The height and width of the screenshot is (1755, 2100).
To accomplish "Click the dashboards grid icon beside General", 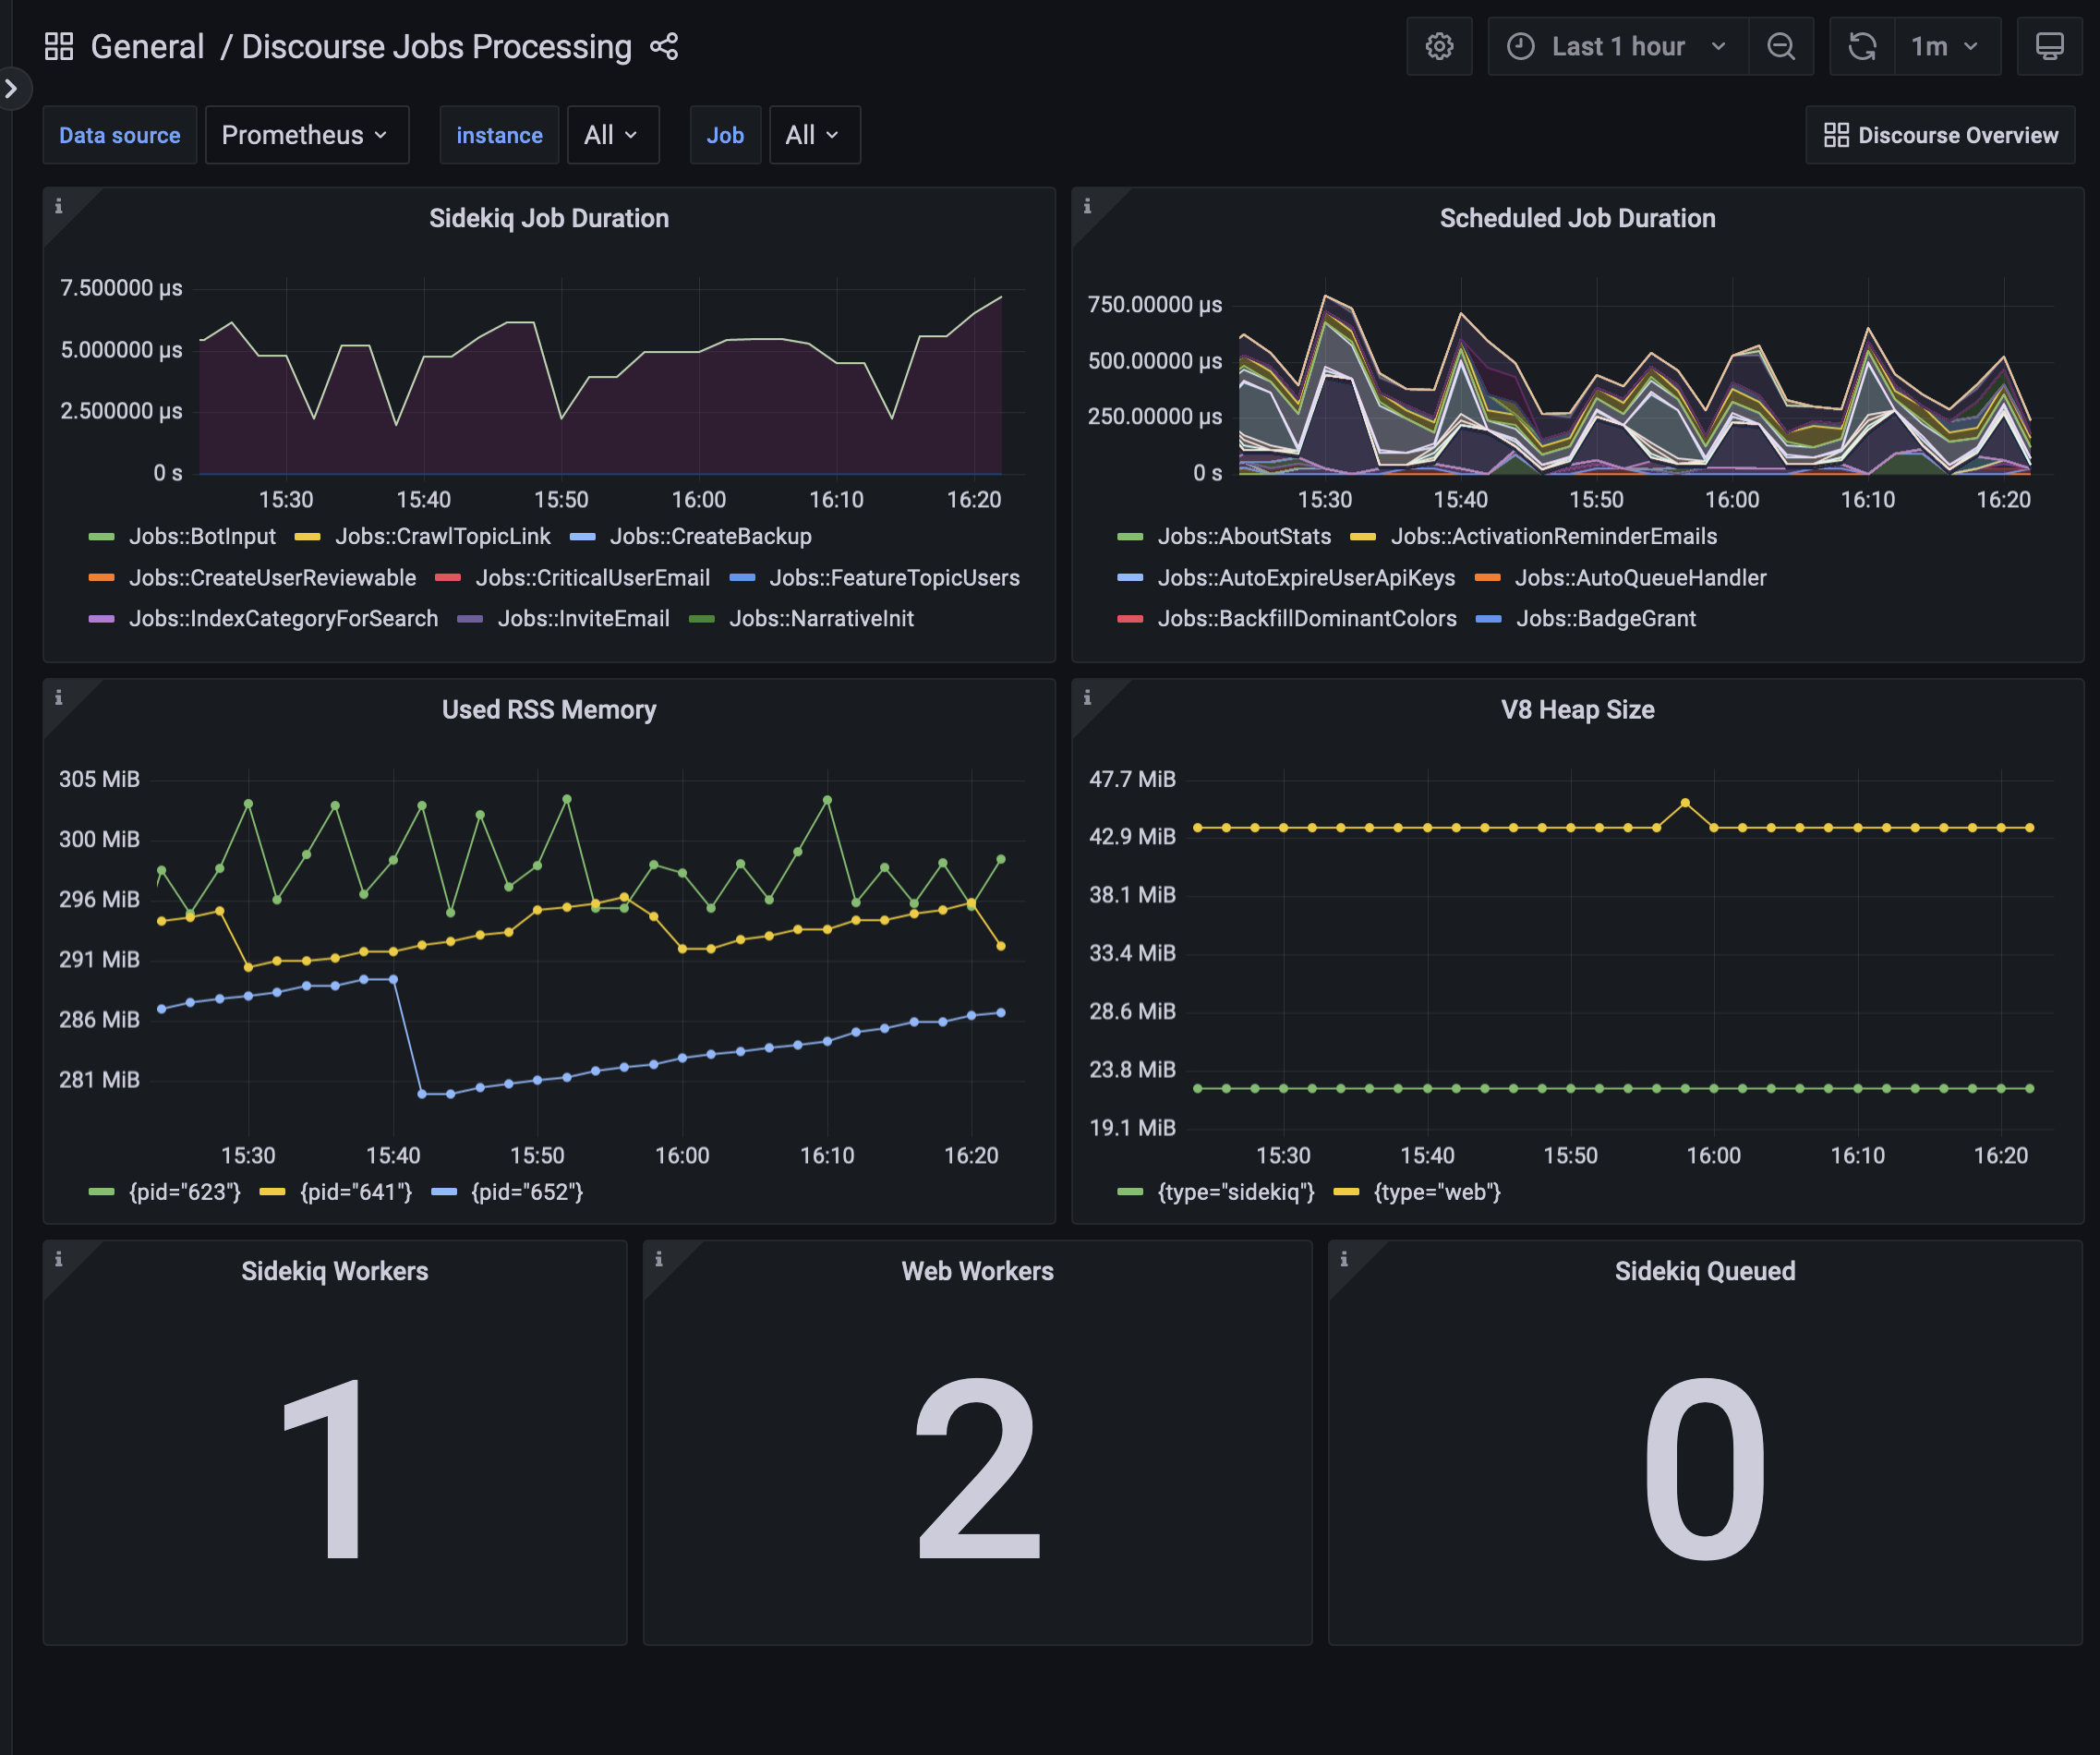I will (59, 45).
